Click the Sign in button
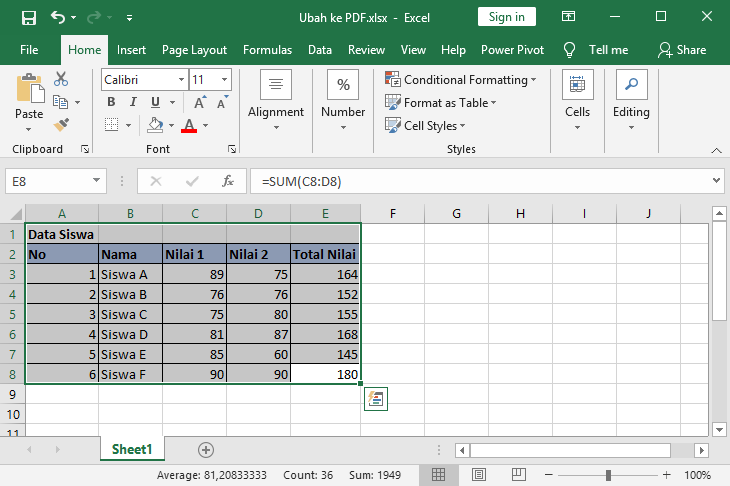The height and width of the screenshot is (486, 730). point(507,17)
